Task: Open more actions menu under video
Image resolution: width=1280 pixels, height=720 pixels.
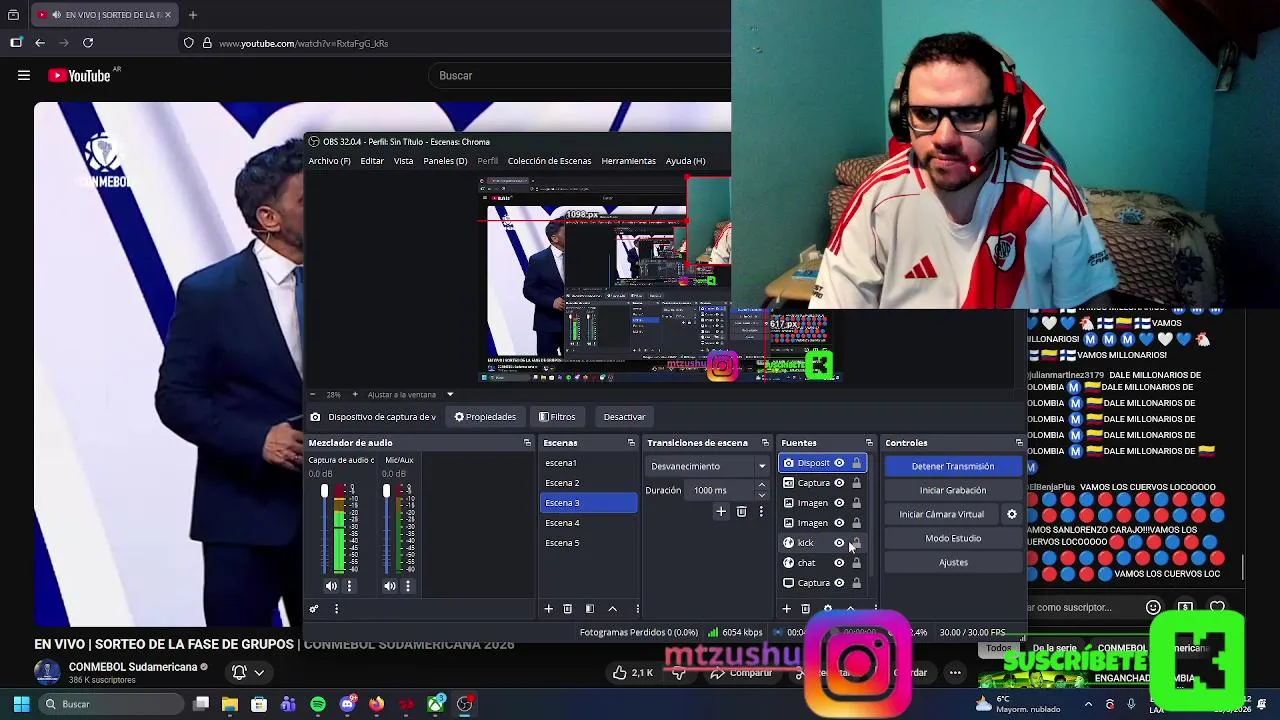Action: coord(955,673)
